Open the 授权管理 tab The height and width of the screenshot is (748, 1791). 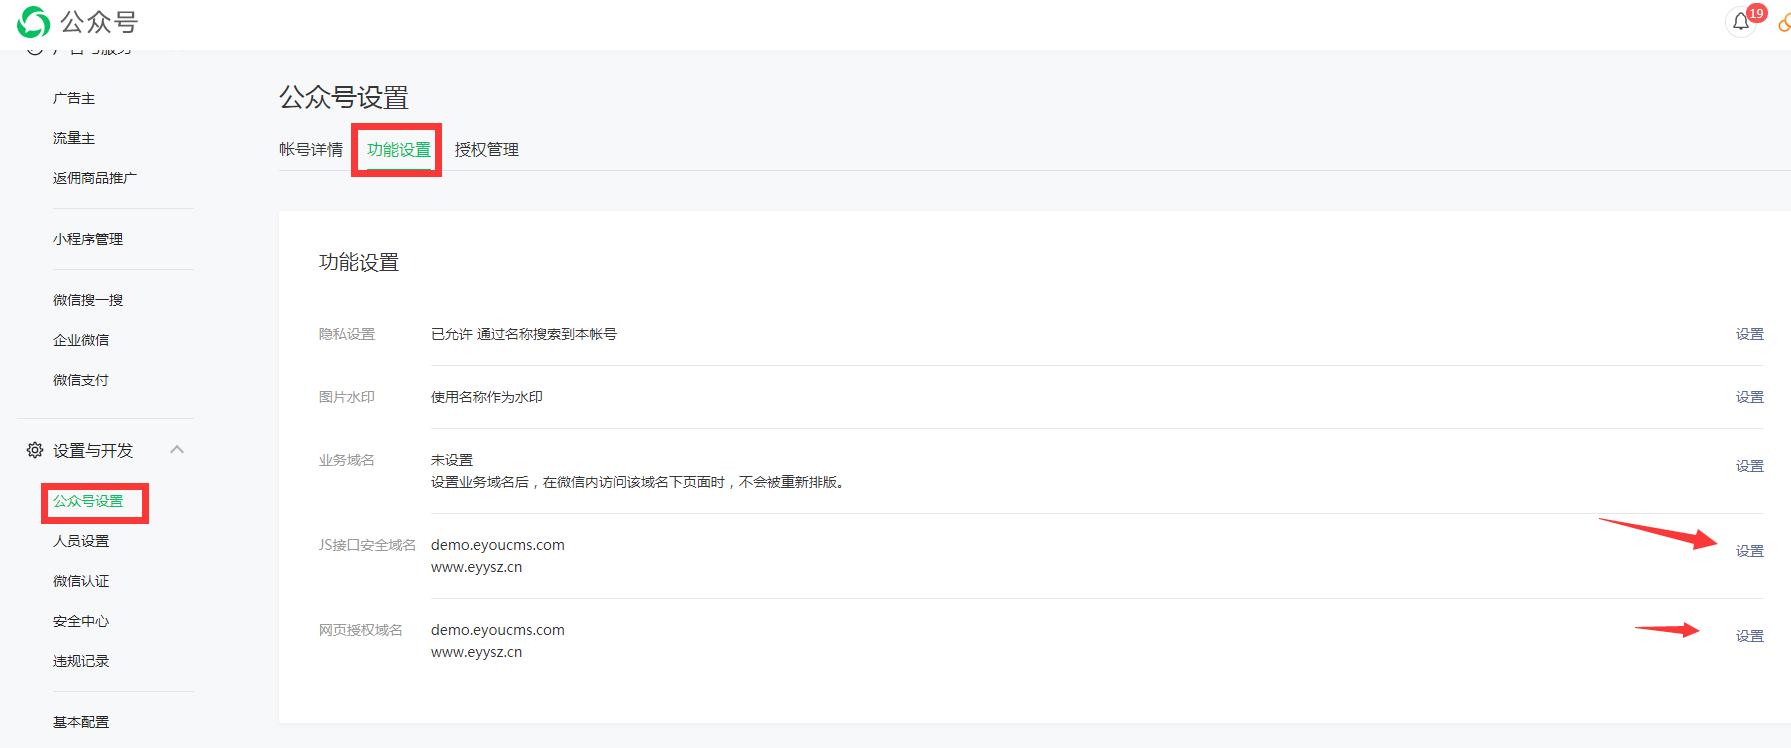click(x=486, y=150)
